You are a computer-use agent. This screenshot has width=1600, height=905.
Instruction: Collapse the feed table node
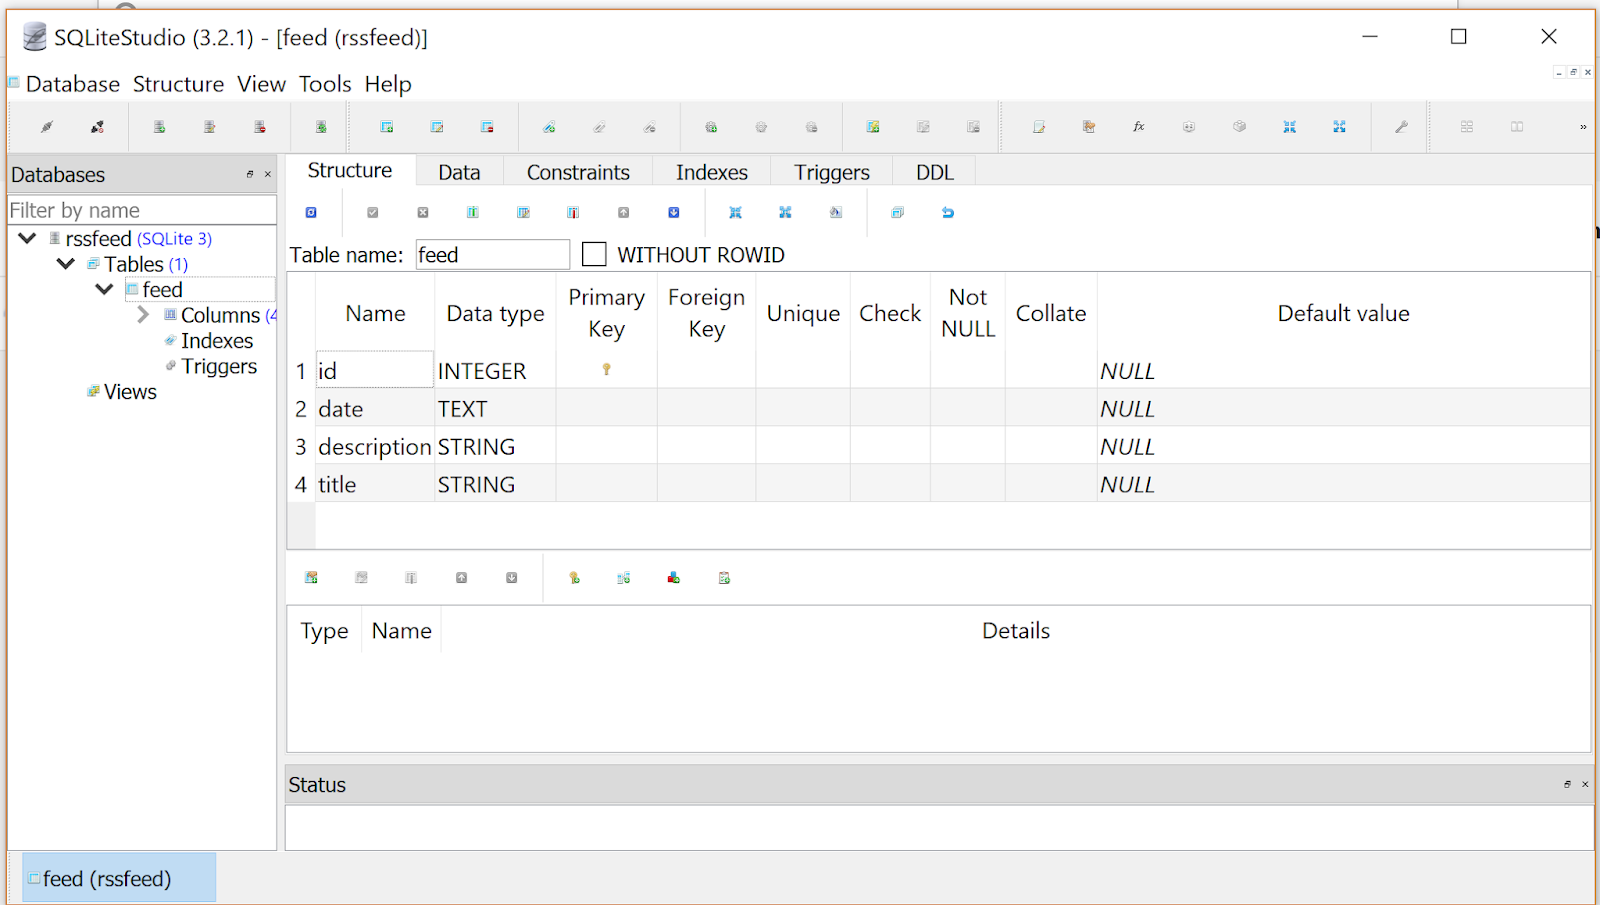[104, 289]
